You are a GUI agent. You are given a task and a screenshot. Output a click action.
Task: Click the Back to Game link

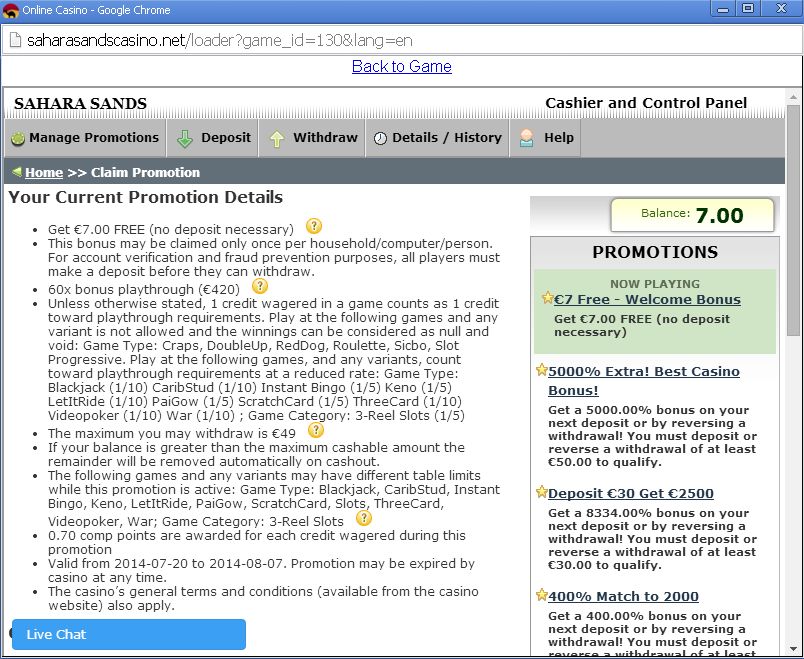pos(401,66)
